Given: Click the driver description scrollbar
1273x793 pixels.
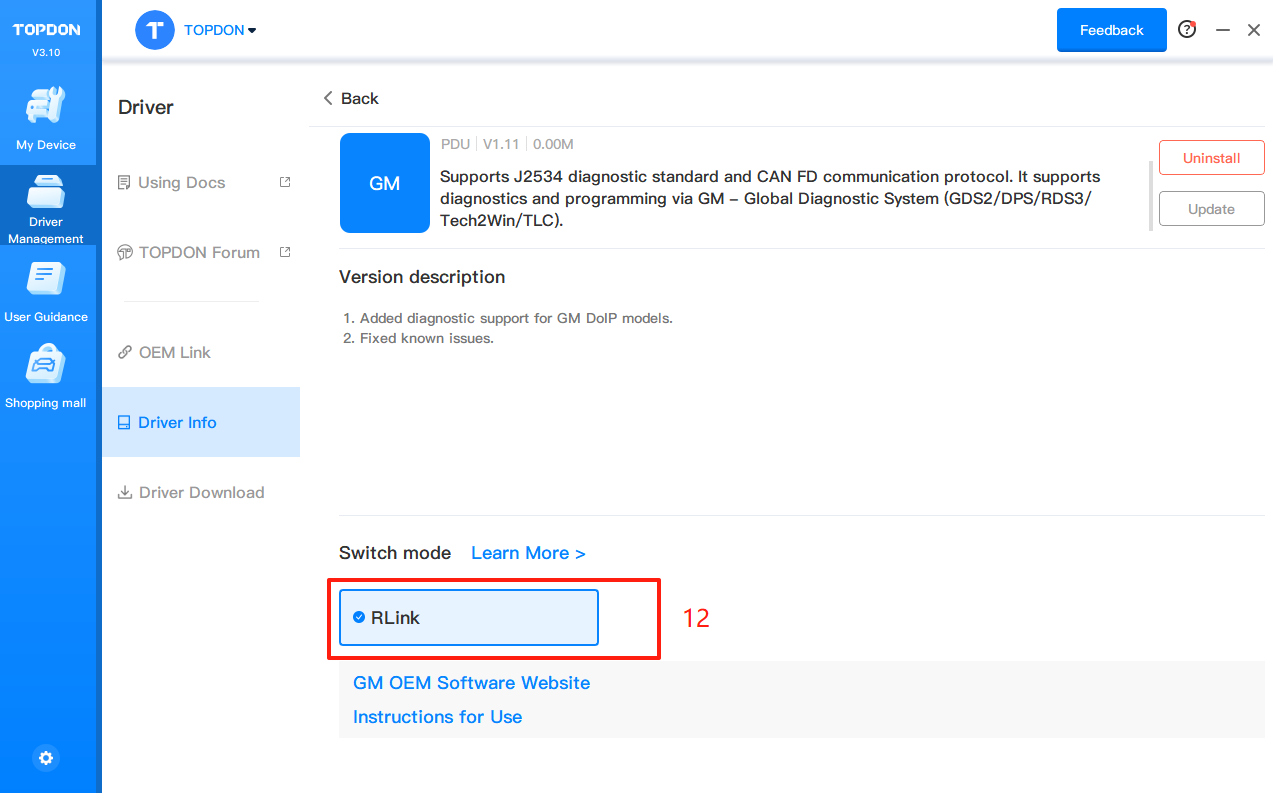Looking at the screenshot, I should [1151, 195].
